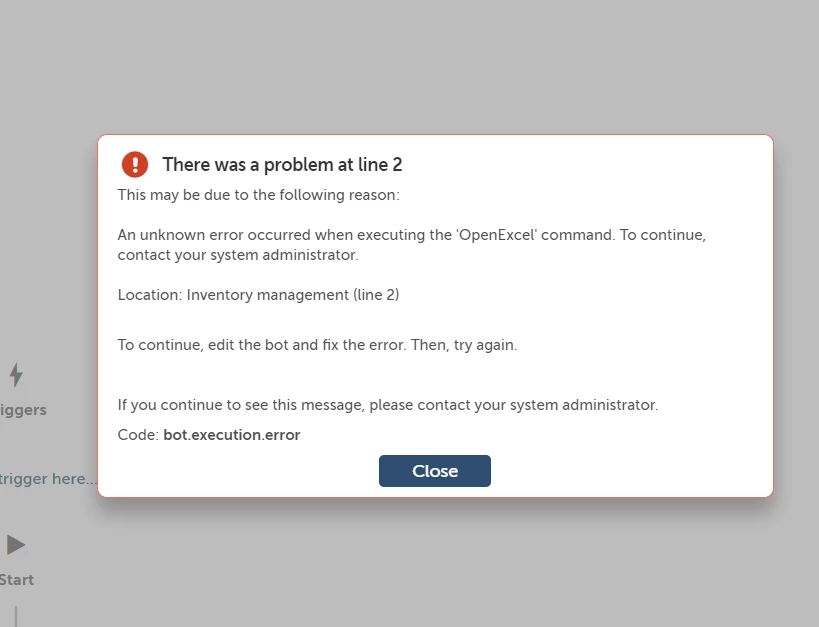Click the red error exclamation icon
Viewport: 819px width, 627px height.
pos(135,164)
